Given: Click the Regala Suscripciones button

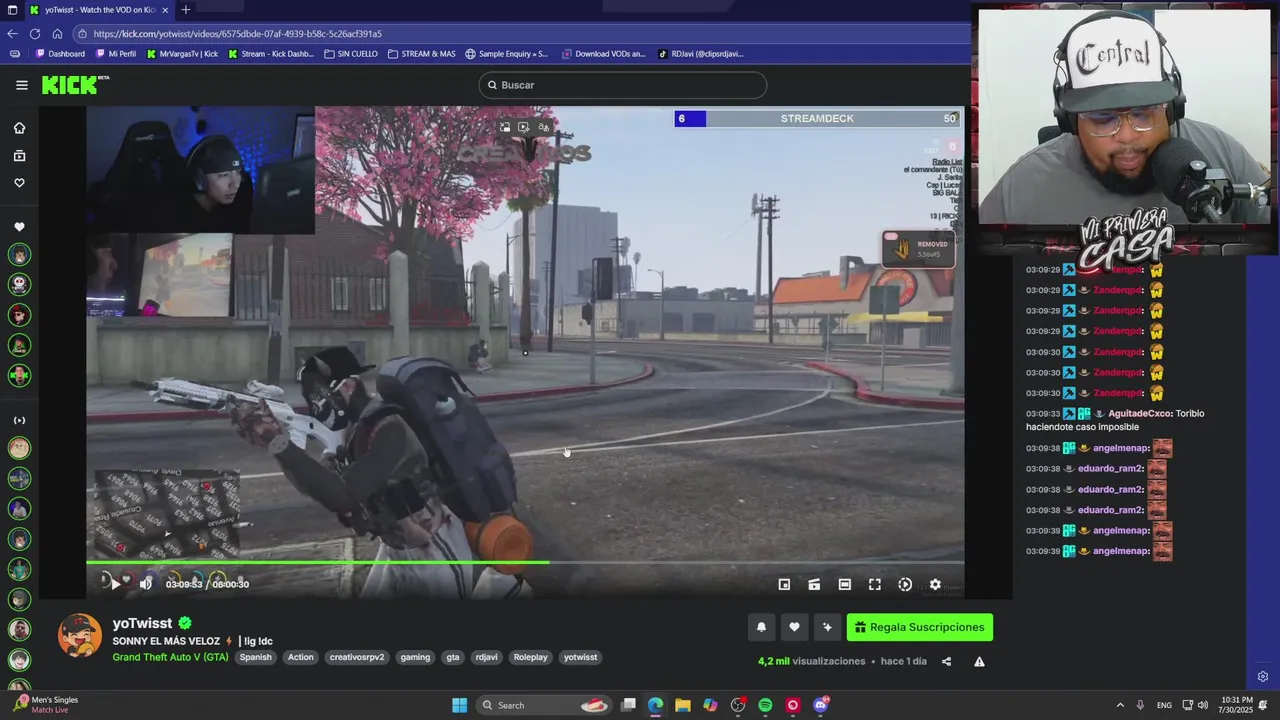Looking at the screenshot, I should pos(920,627).
